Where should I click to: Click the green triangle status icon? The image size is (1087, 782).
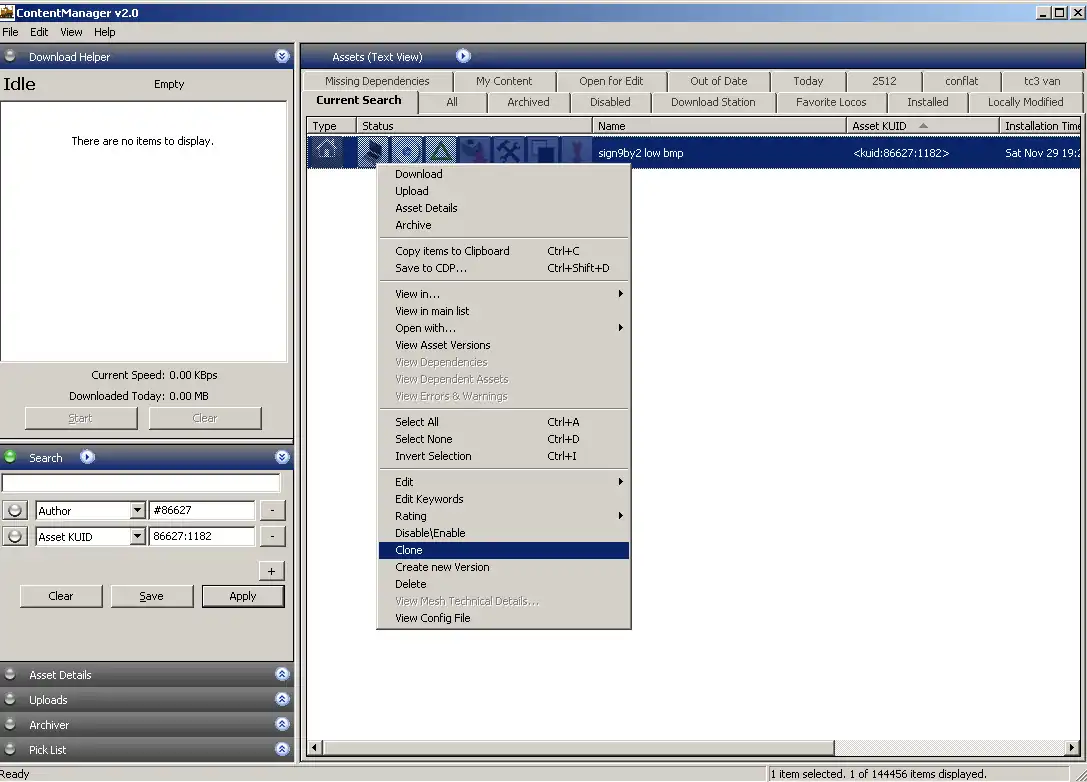click(441, 152)
